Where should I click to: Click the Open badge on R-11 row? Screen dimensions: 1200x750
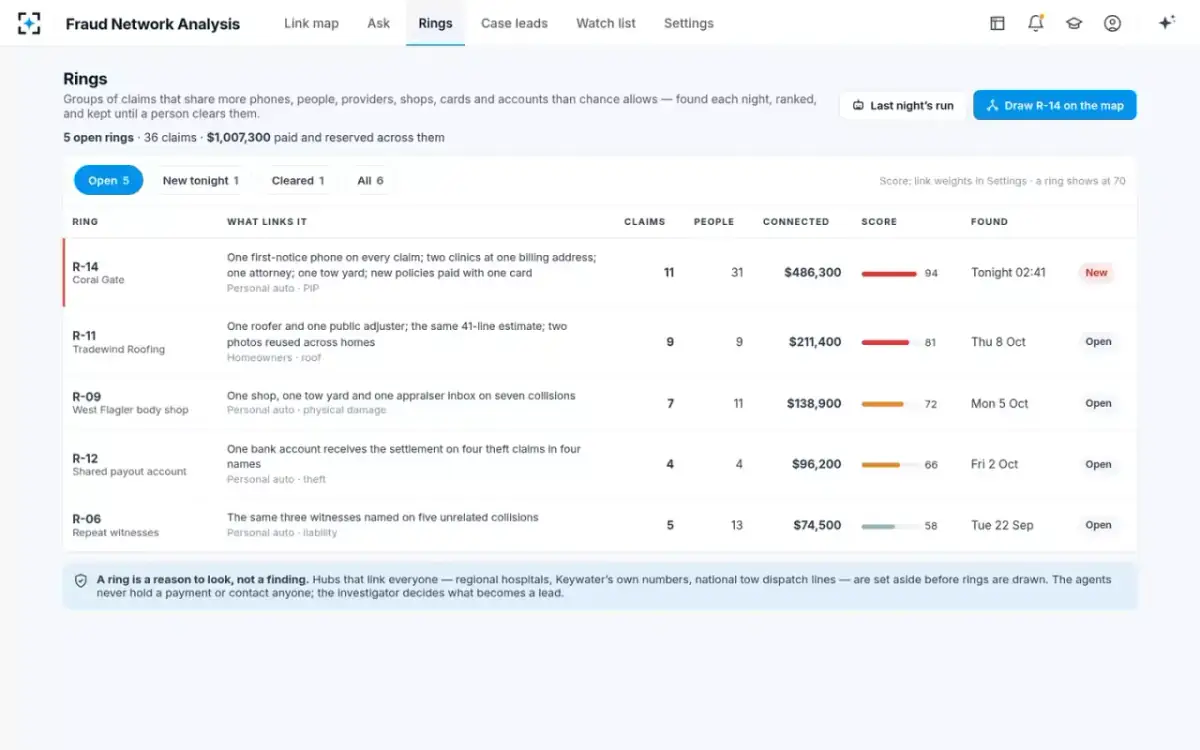[x=1098, y=342]
